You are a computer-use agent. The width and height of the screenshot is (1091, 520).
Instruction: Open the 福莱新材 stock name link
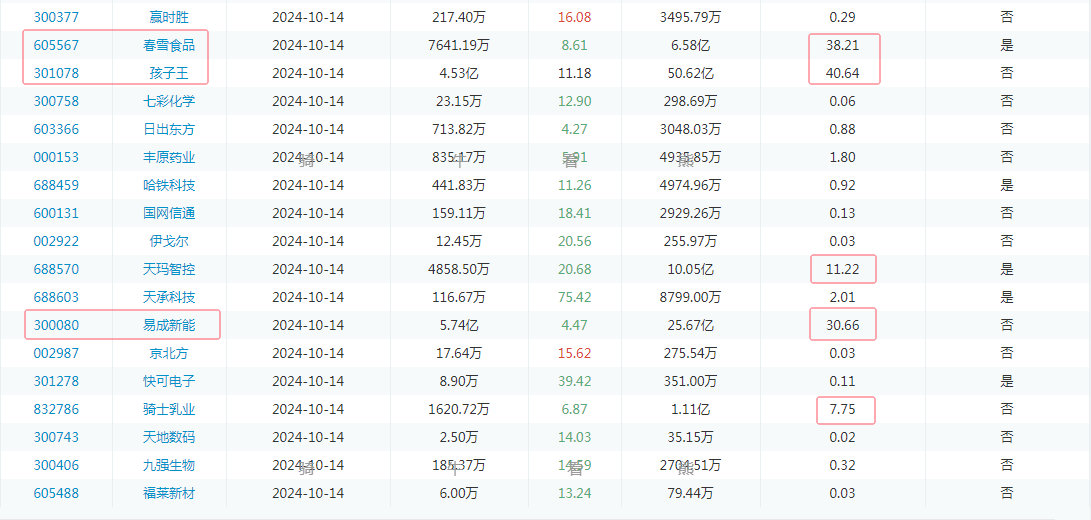click(x=169, y=493)
